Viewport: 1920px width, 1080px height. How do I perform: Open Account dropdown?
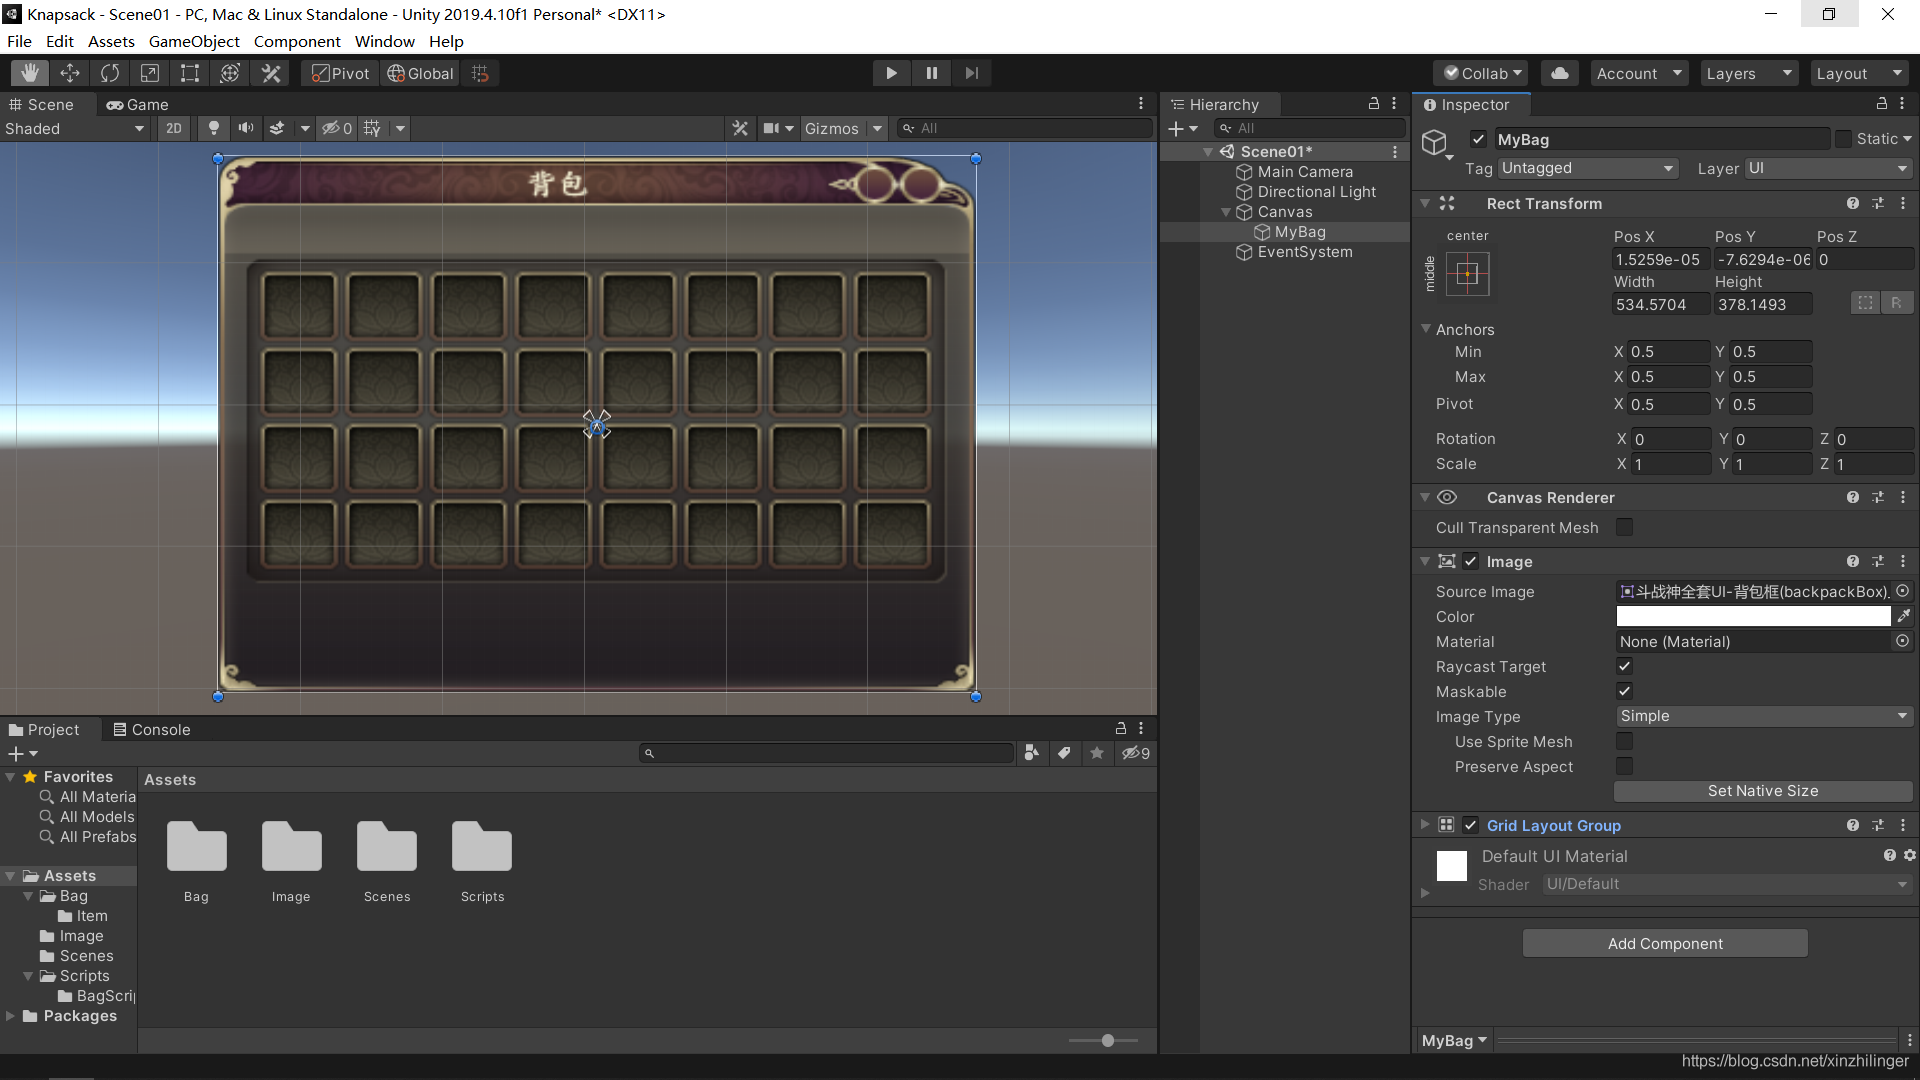click(x=1639, y=73)
